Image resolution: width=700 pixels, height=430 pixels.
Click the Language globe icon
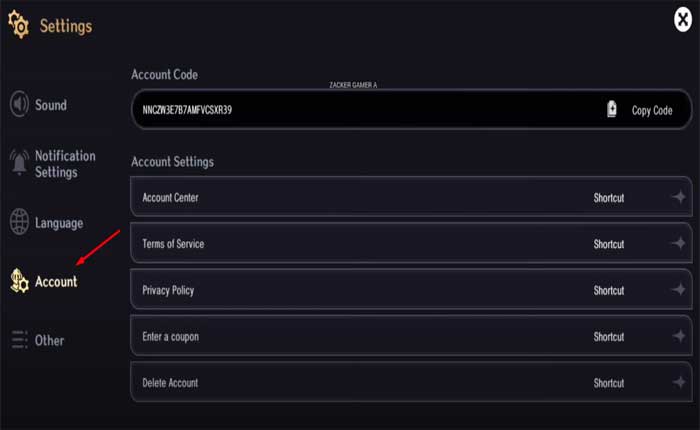19,222
